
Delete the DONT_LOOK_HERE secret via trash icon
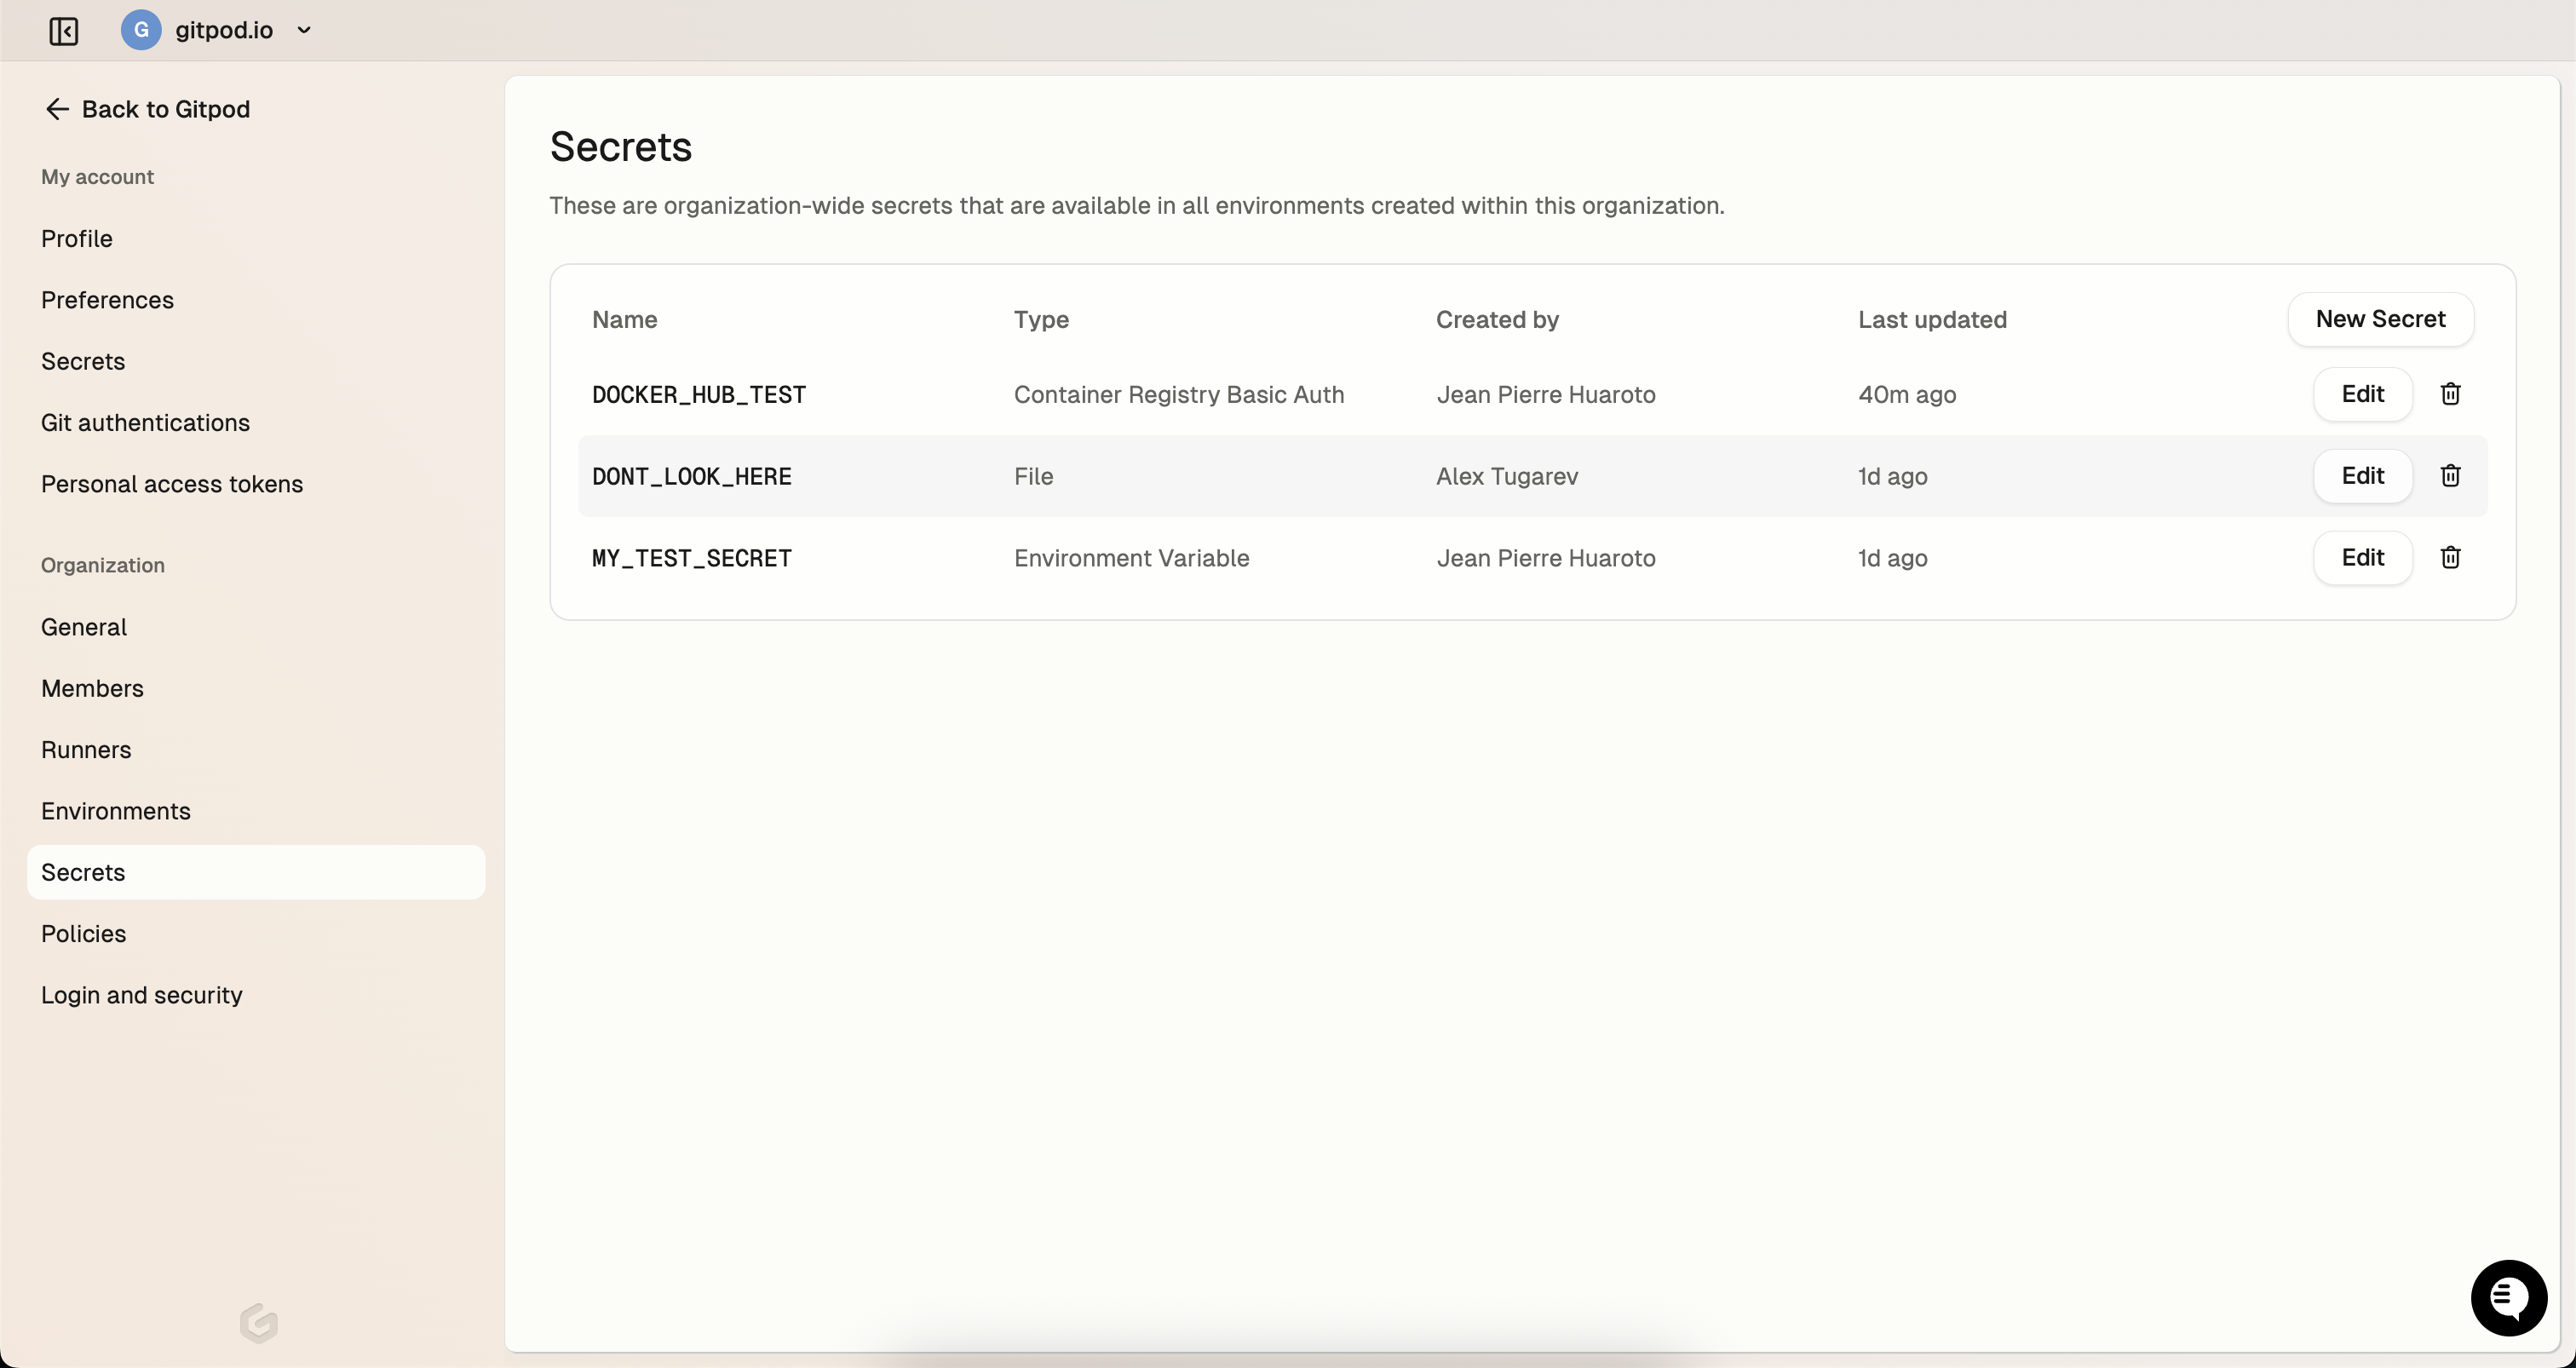(2450, 476)
